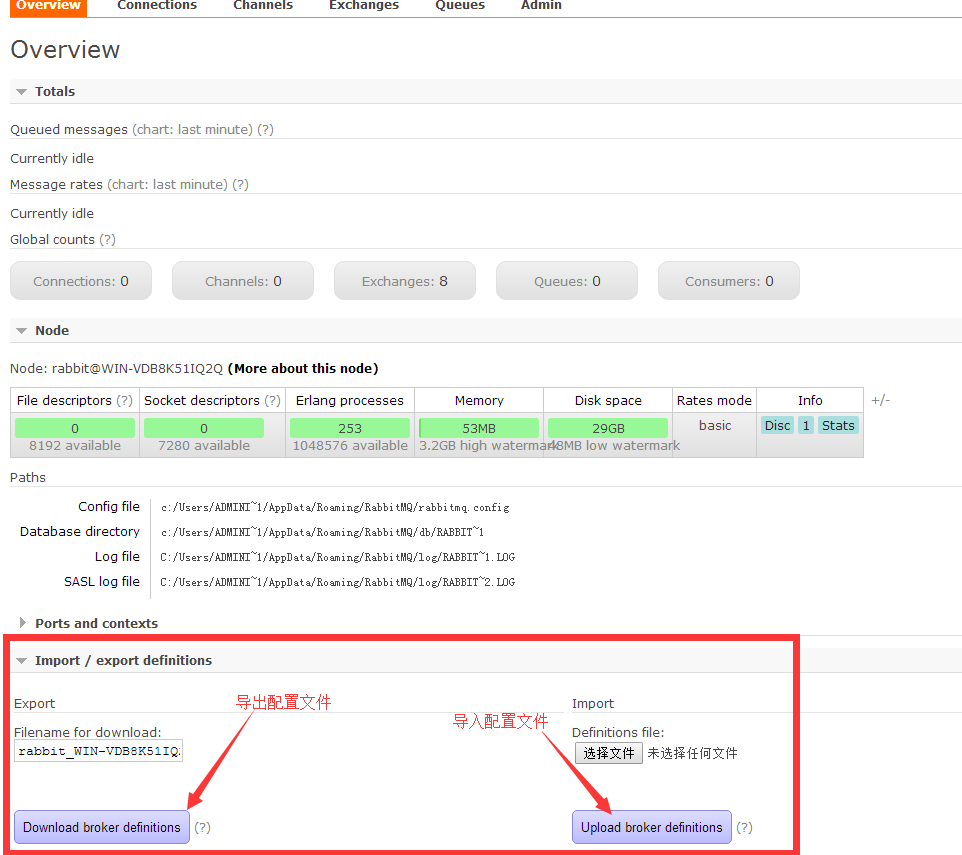Click the Connections: 0 count button
Screen dimensions: 962x855
(81, 281)
